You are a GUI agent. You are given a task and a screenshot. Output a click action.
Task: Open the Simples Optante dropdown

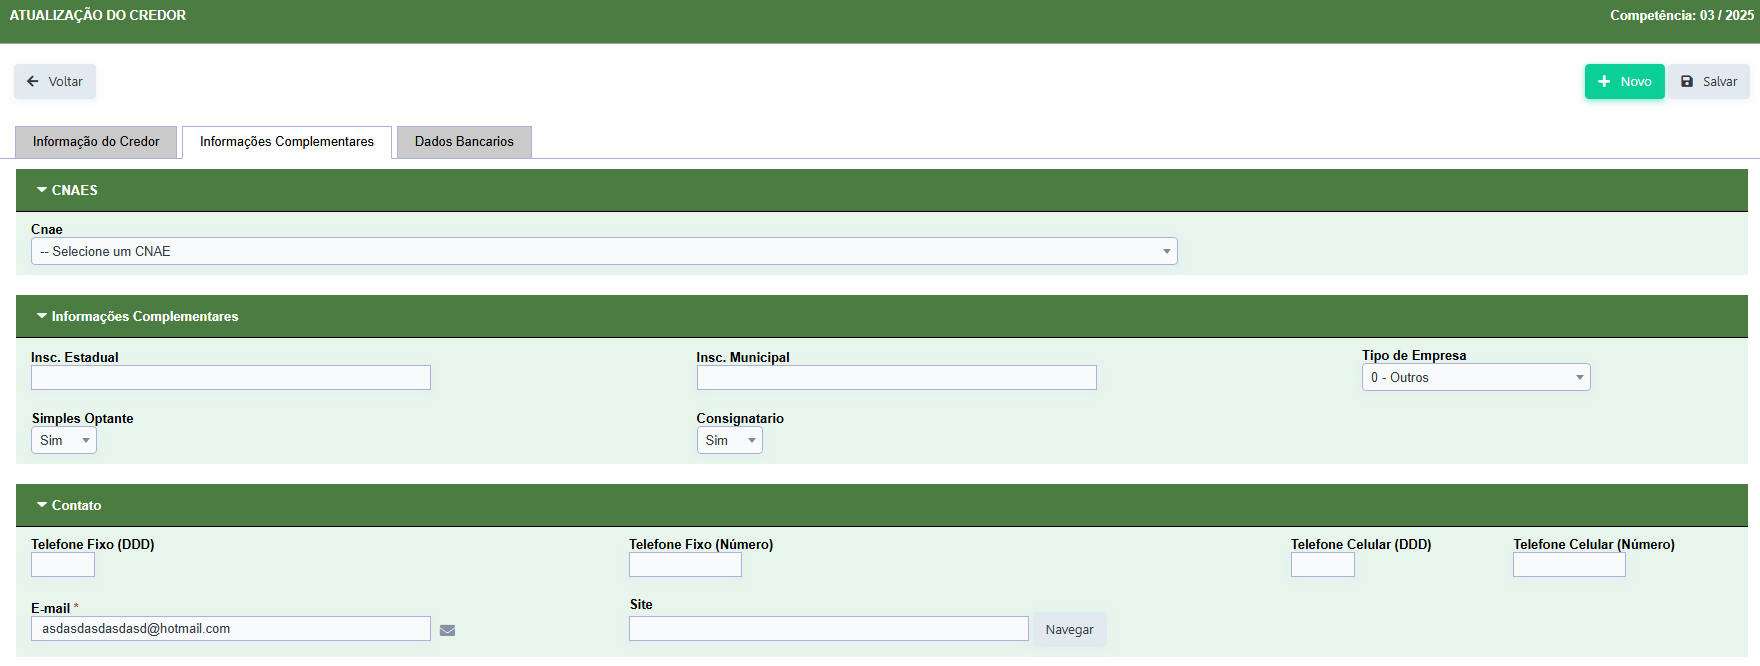pyautogui.click(x=64, y=440)
